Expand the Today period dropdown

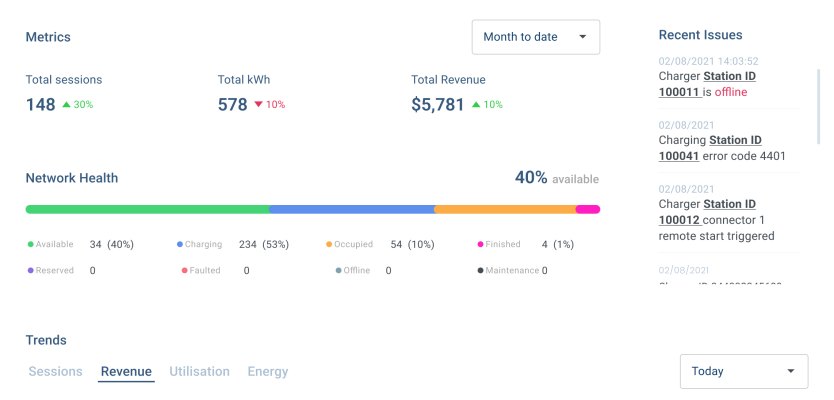[743, 371]
